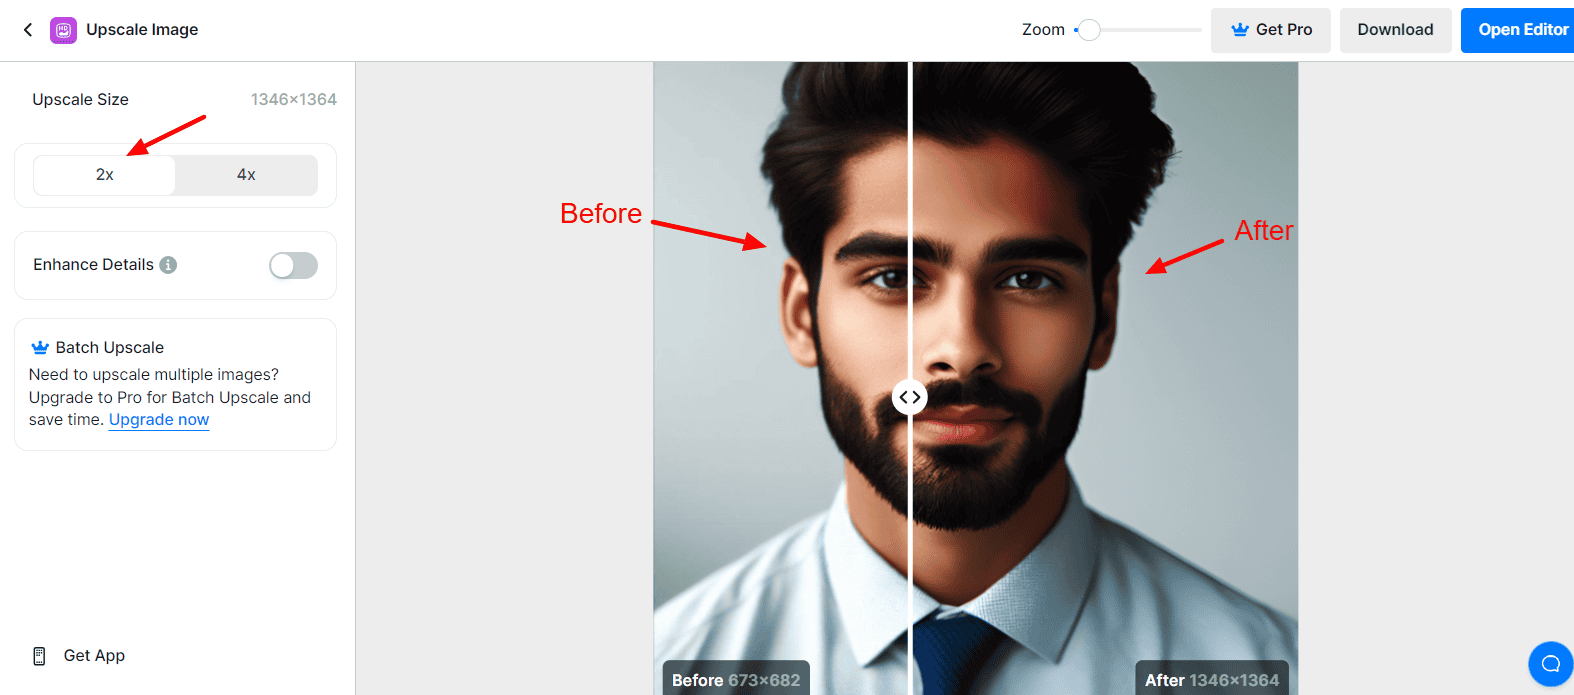Click the Zoom slider knob
Image resolution: width=1574 pixels, height=695 pixels.
pos(1089,30)
